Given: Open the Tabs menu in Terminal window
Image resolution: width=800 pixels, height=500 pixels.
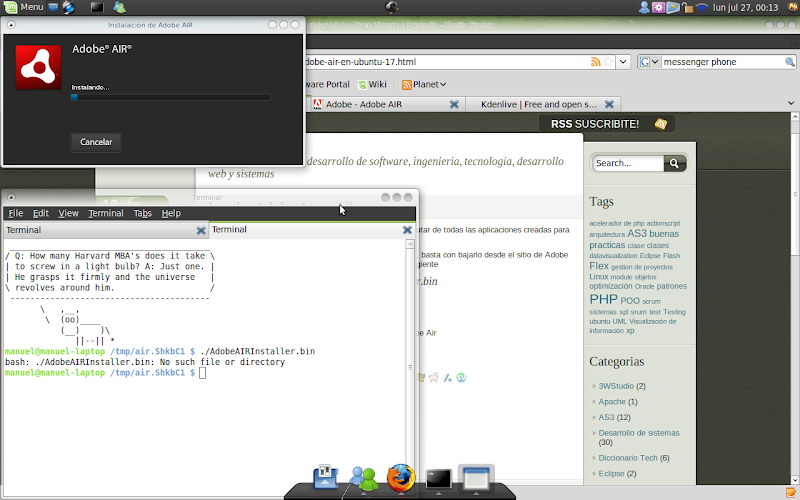Looking at the screenshot, I should [x=143, y=213].
